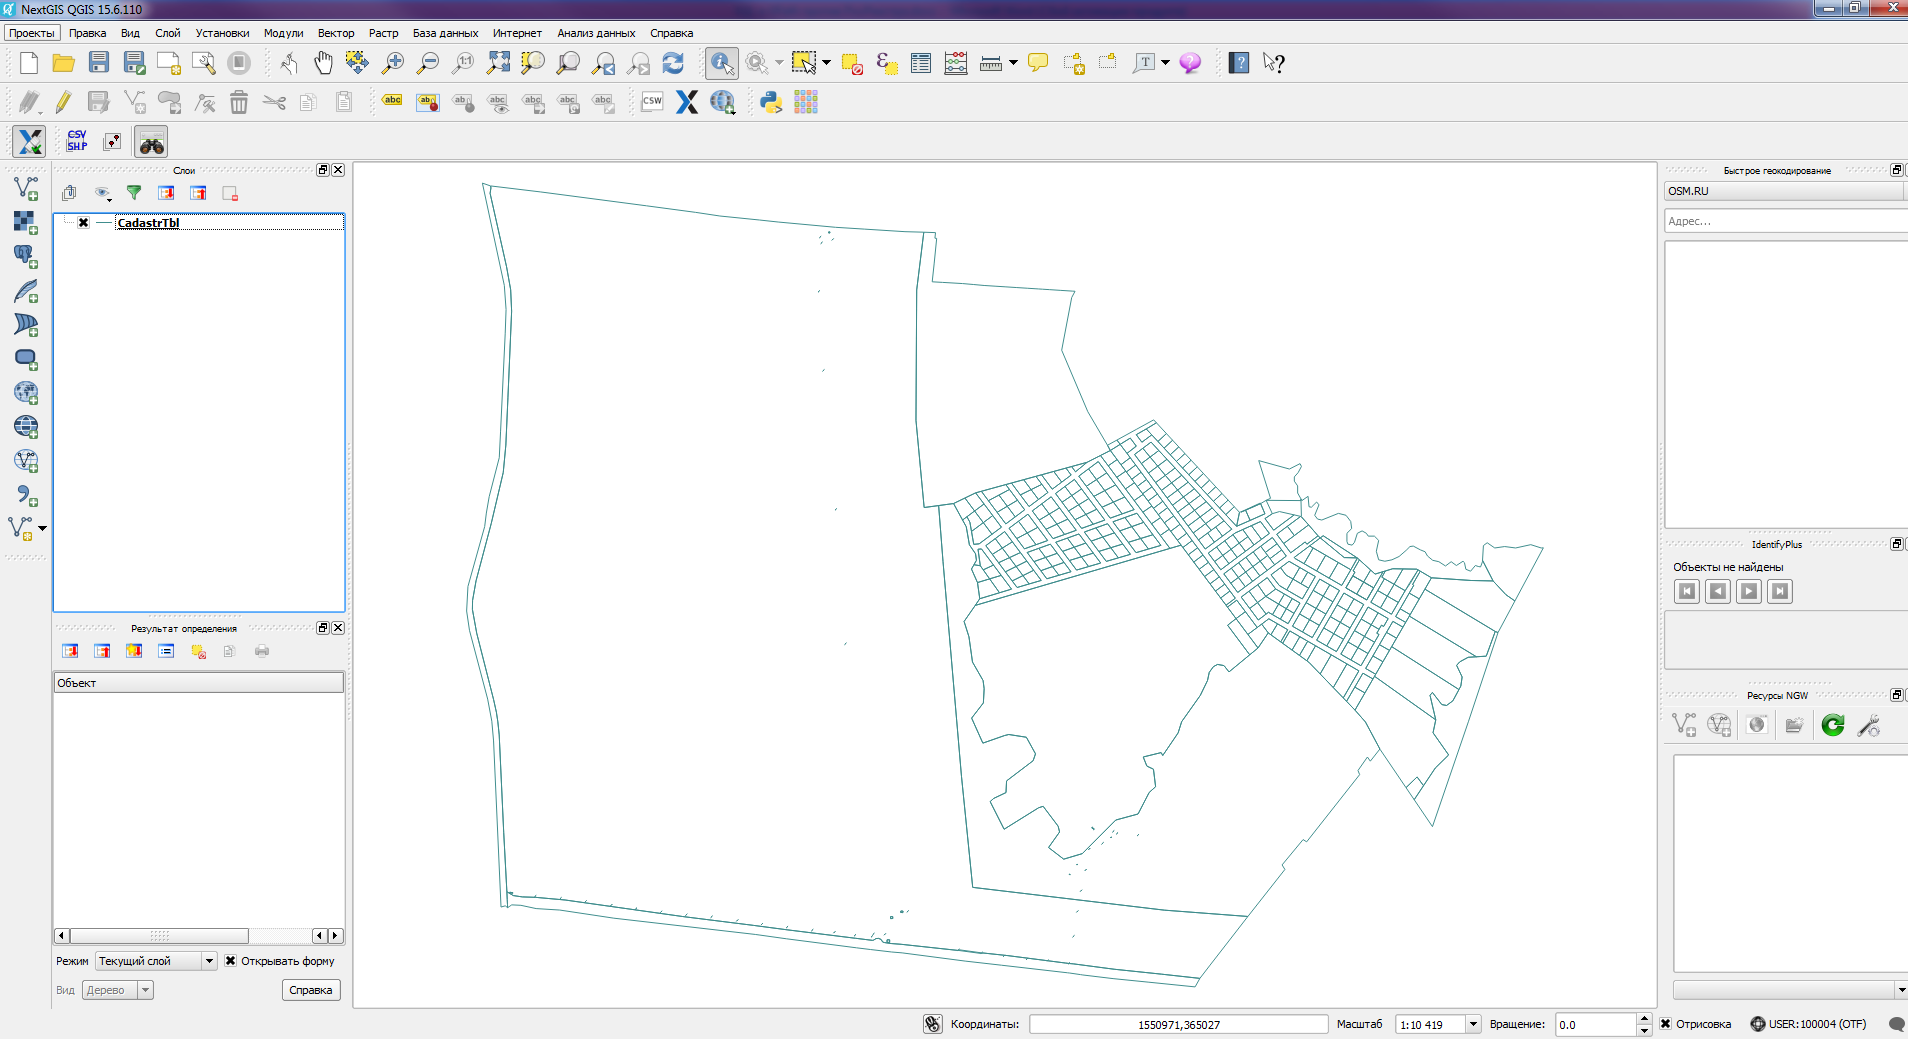Screen dimensions: 1908x1039
Task: Open the Масштаб scale dropdown
Action: coord(1472,1024)
